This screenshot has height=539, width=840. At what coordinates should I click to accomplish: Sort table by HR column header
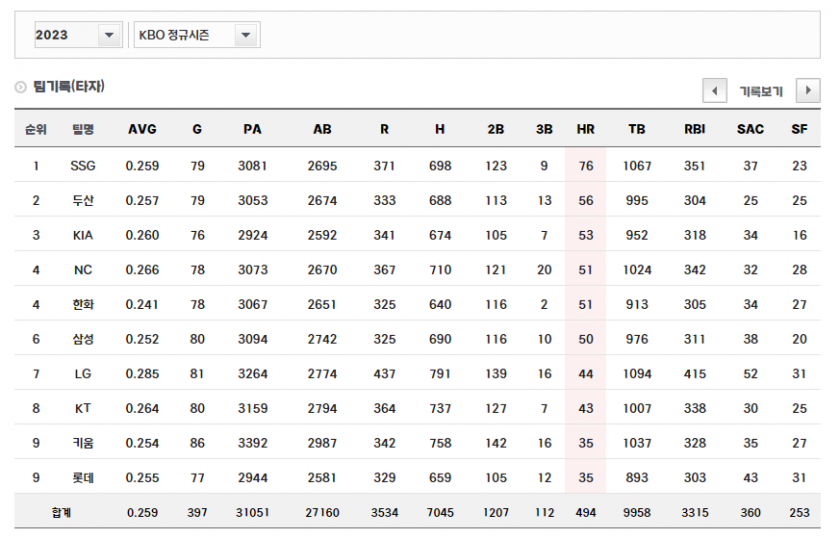click(x=585, y=129)
